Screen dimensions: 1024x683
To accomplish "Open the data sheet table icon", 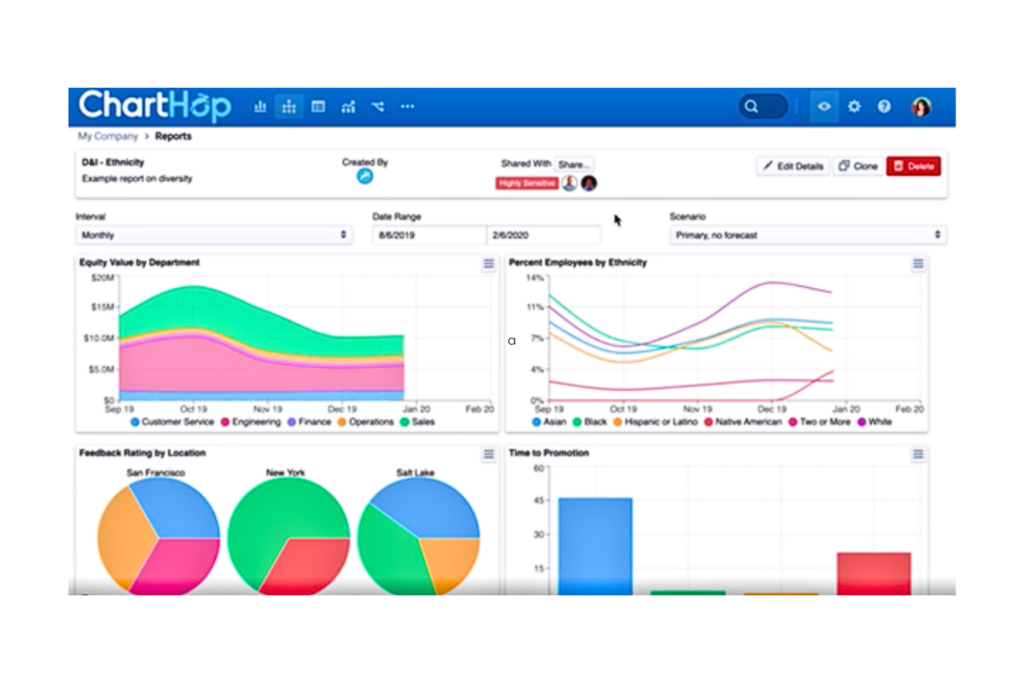I will click(x=318, y=106).
